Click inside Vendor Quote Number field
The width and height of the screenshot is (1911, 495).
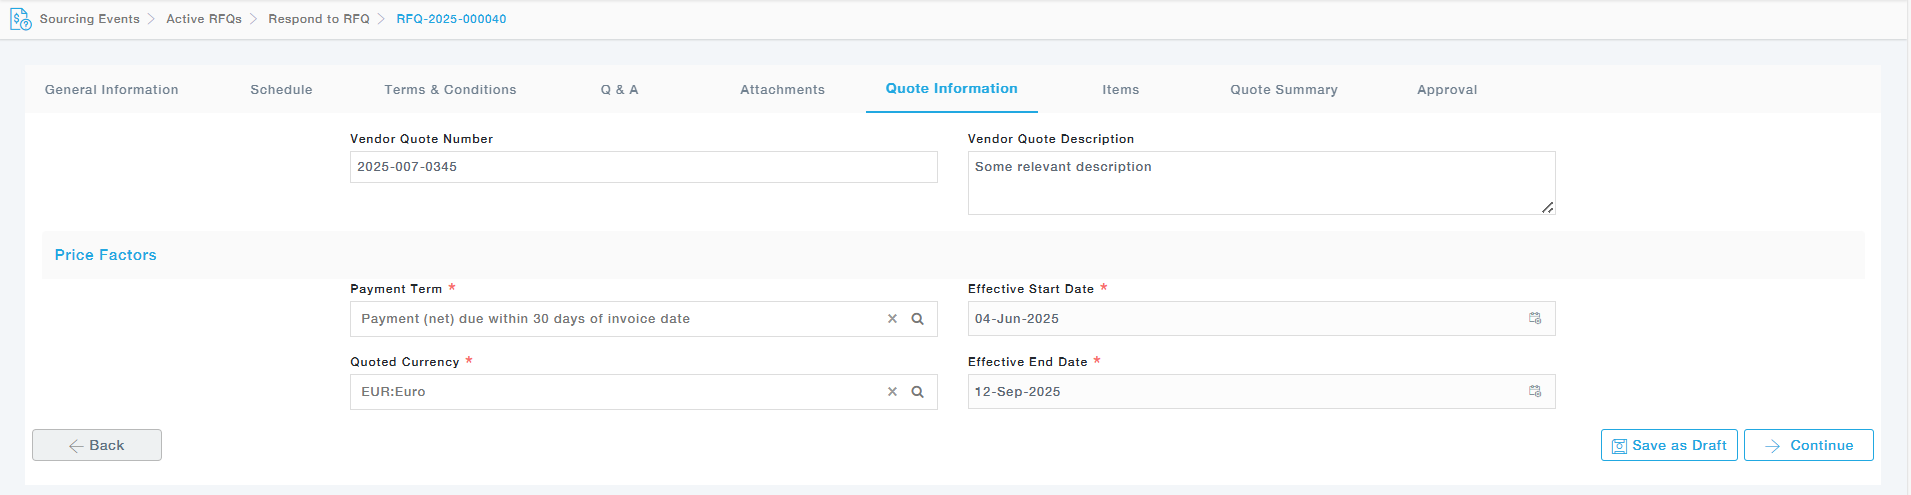point(643,167)
